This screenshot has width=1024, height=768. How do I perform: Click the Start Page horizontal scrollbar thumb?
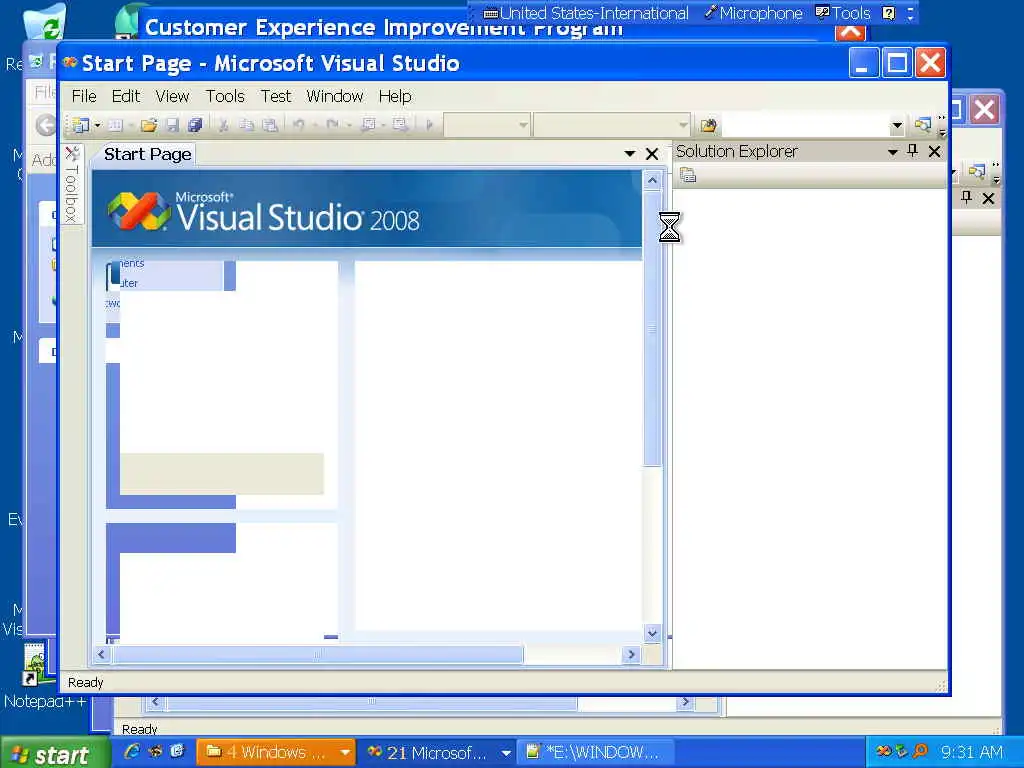[317, 654]
